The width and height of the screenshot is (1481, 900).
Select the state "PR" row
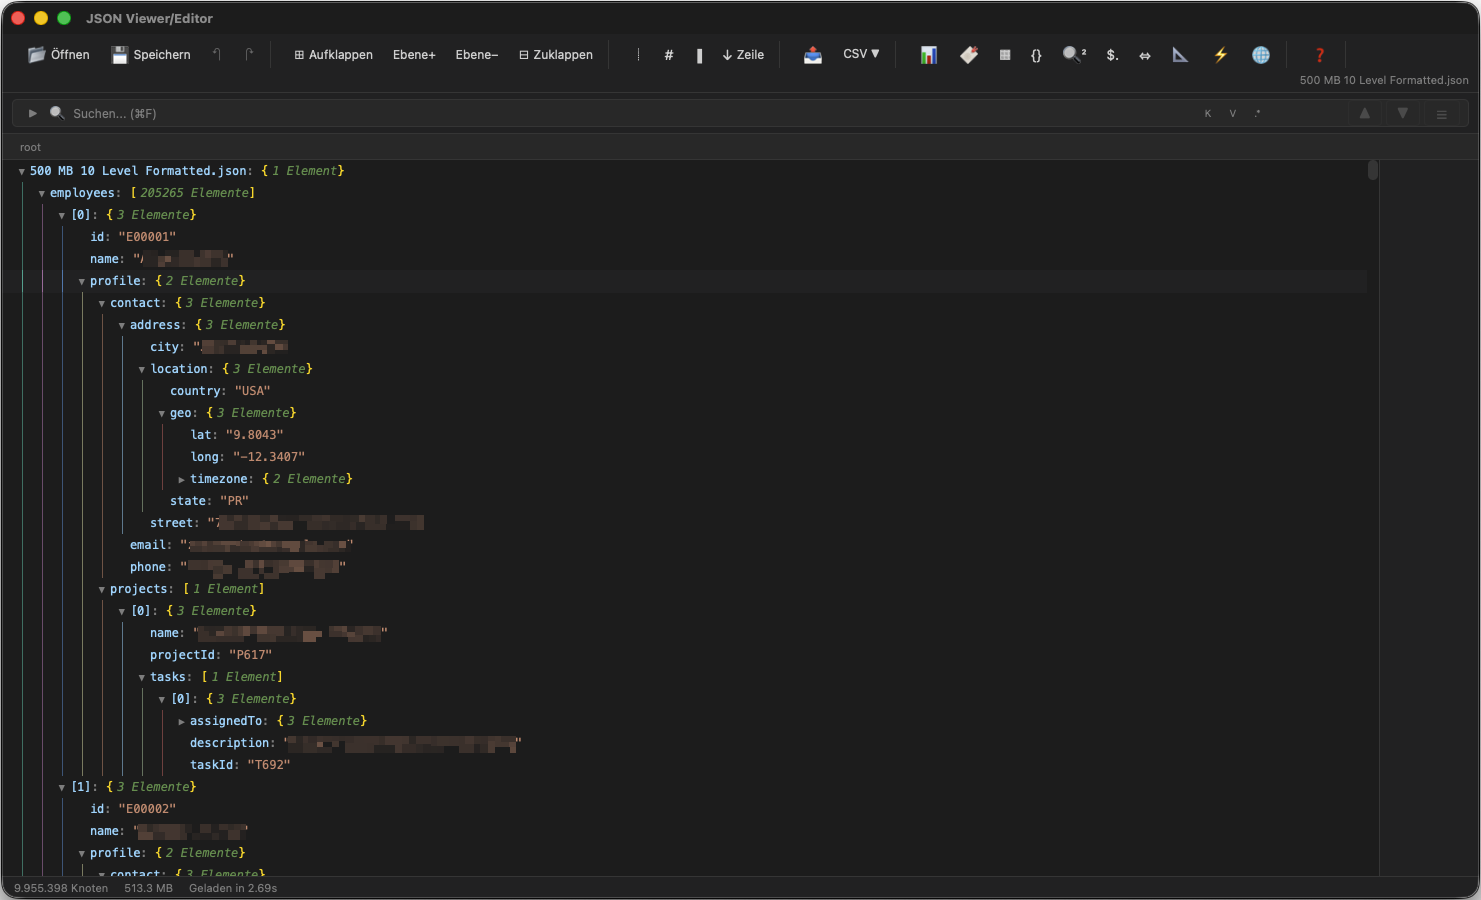pos(209,501)
